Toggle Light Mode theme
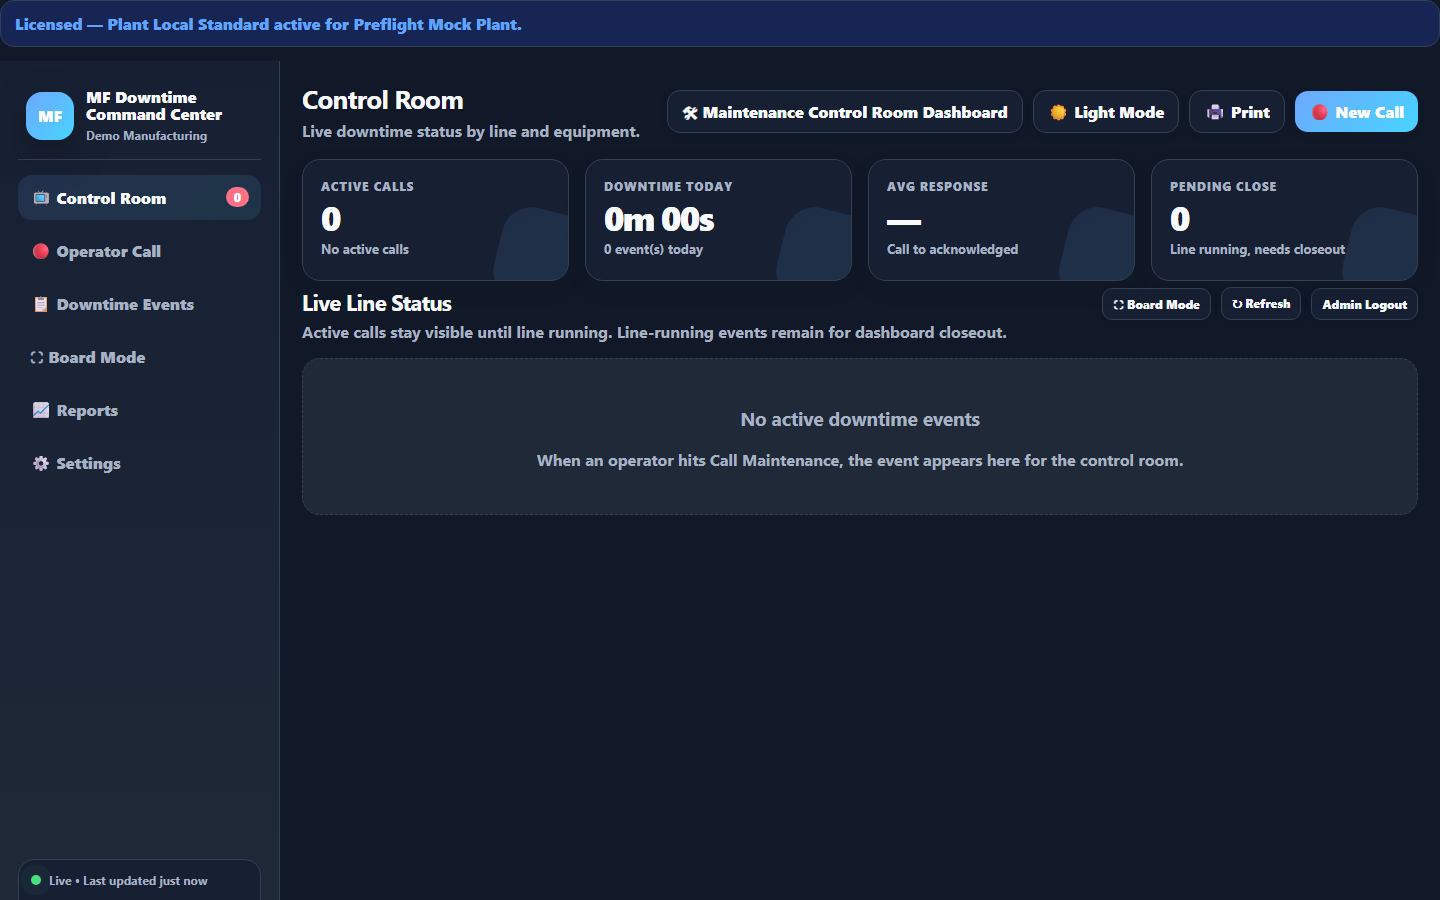 [1106, 112]
